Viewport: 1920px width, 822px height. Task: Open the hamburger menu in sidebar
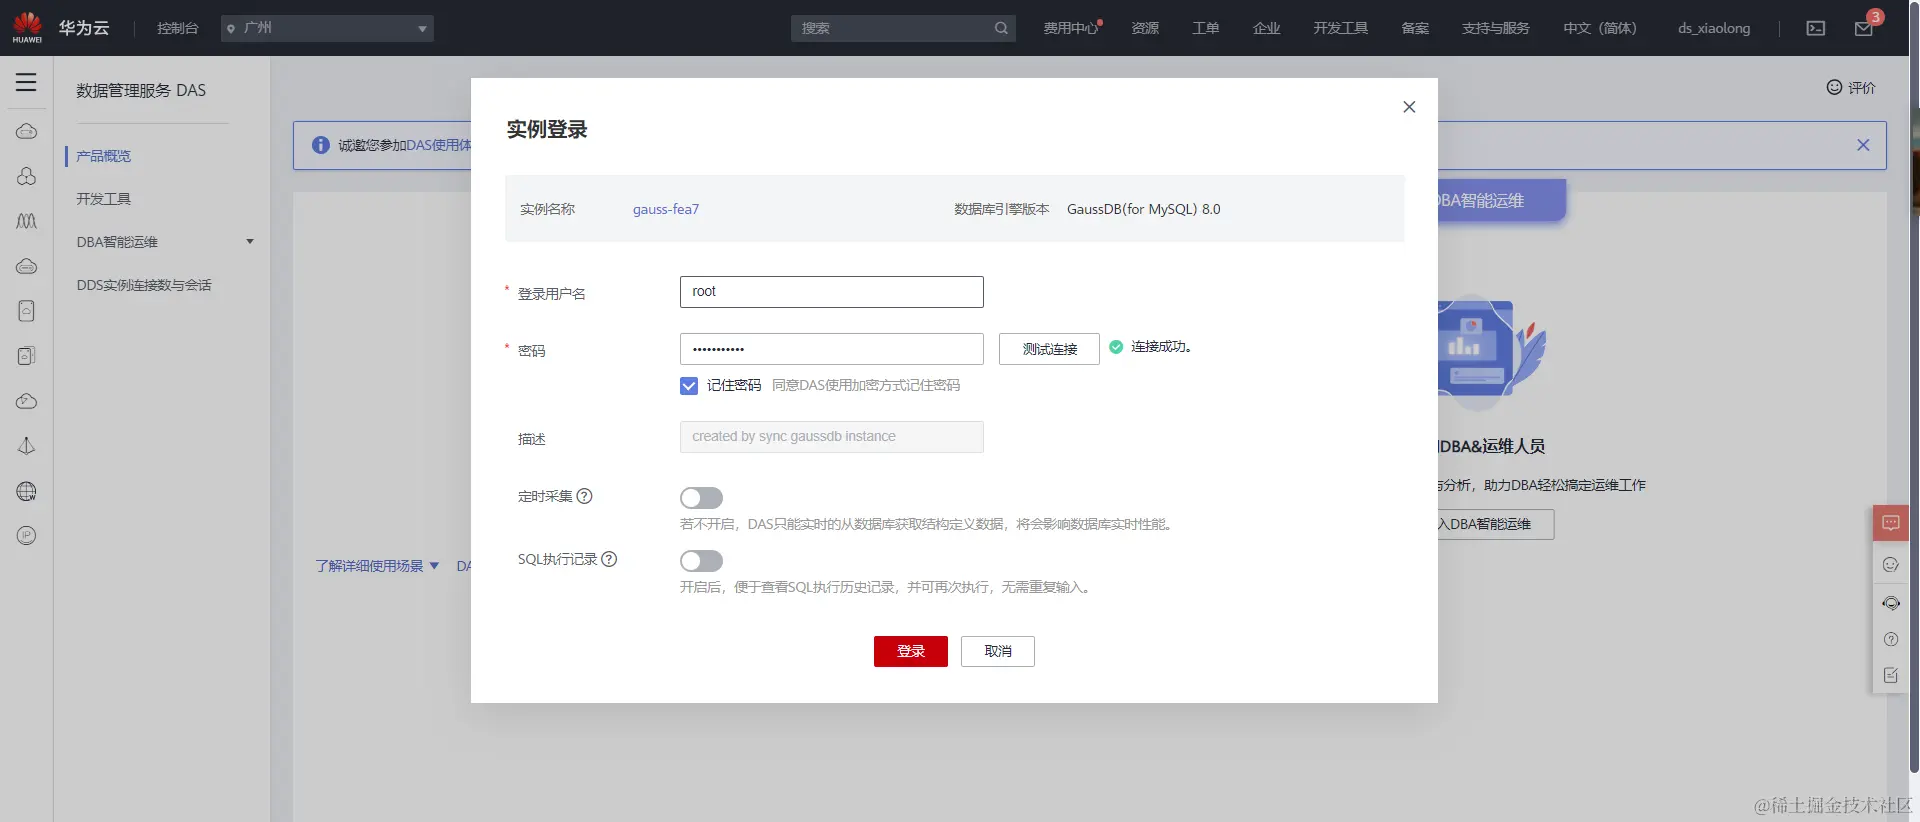tap(26, 83)
